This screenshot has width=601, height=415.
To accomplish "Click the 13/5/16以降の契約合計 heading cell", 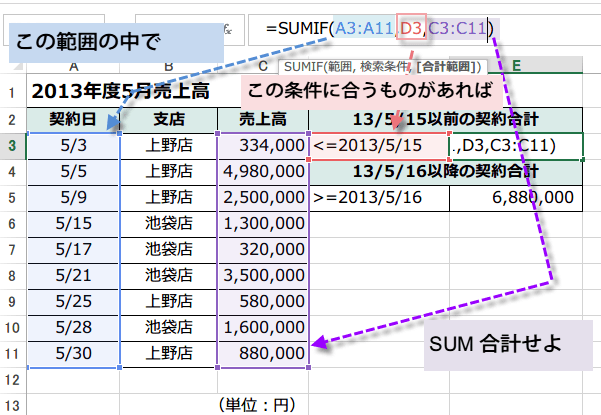I will pyautogui.click(x=445, y=171).
